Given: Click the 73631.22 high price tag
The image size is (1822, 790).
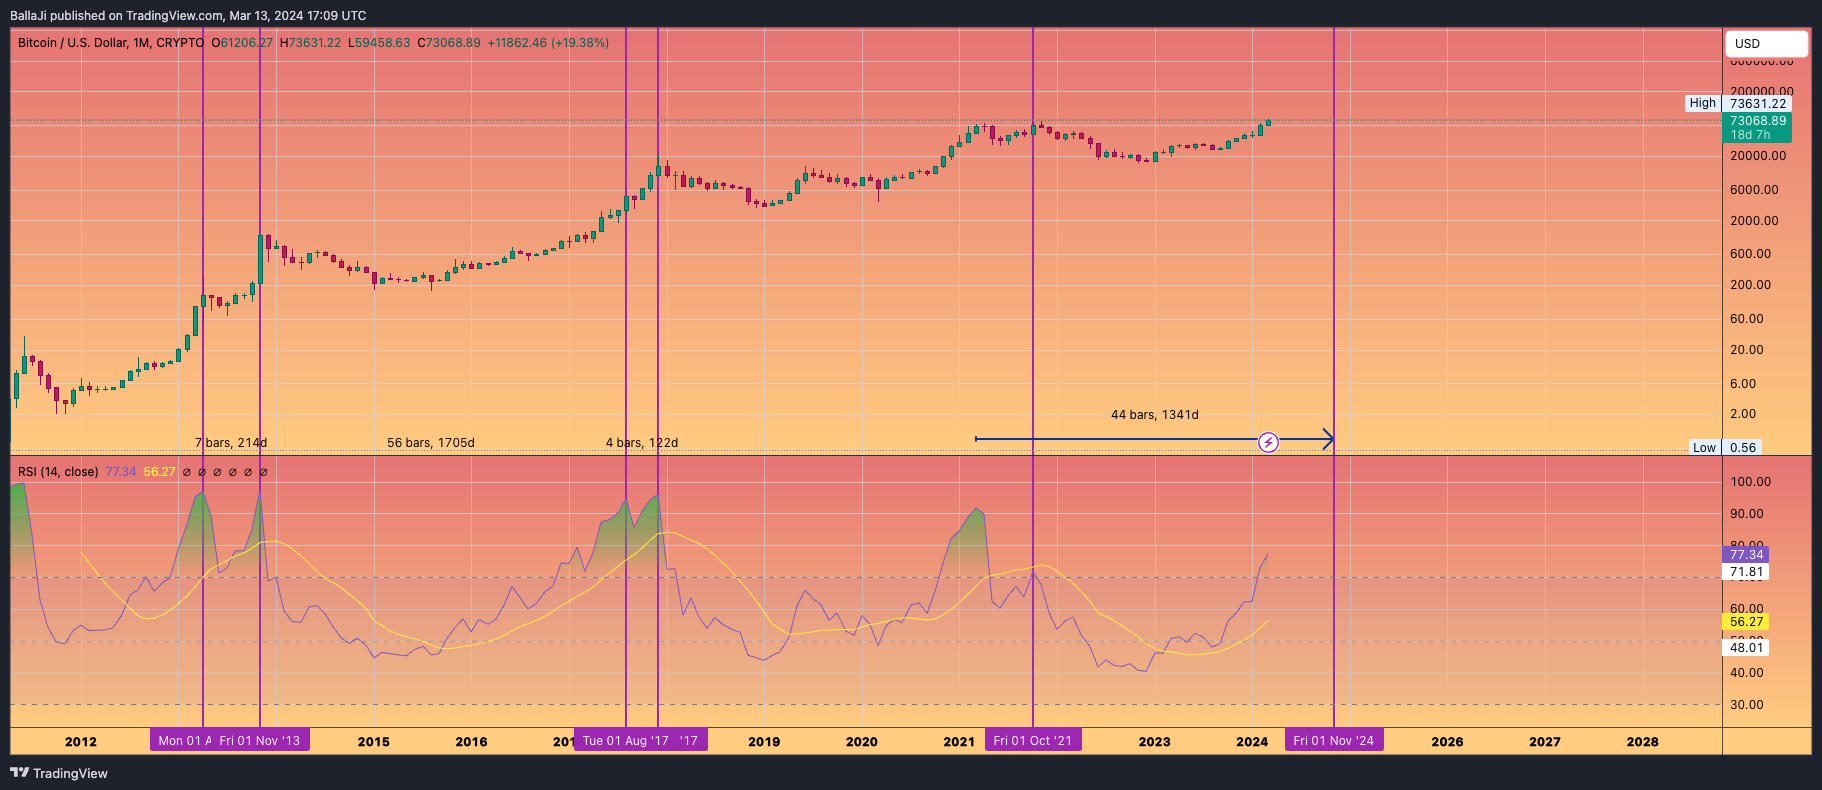Looking at the screenshot, I should (x=1757, y=103).
